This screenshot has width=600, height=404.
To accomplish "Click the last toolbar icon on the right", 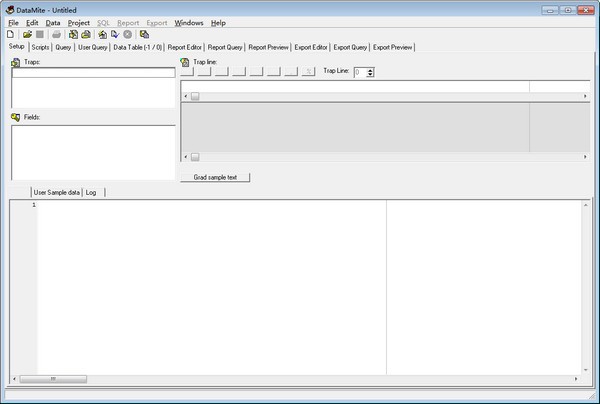I will tap(145, 34).
